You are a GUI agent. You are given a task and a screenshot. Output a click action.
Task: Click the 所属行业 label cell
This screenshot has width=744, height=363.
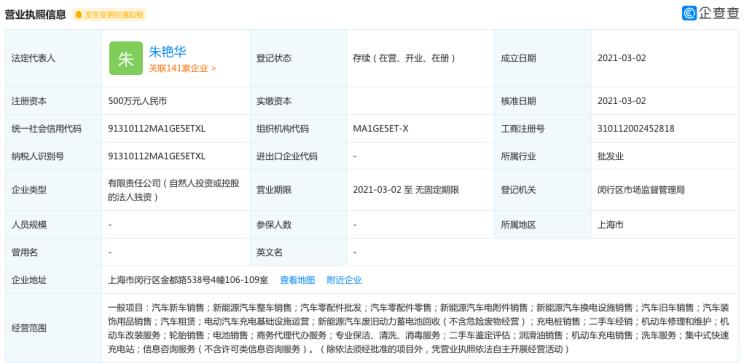543,156
